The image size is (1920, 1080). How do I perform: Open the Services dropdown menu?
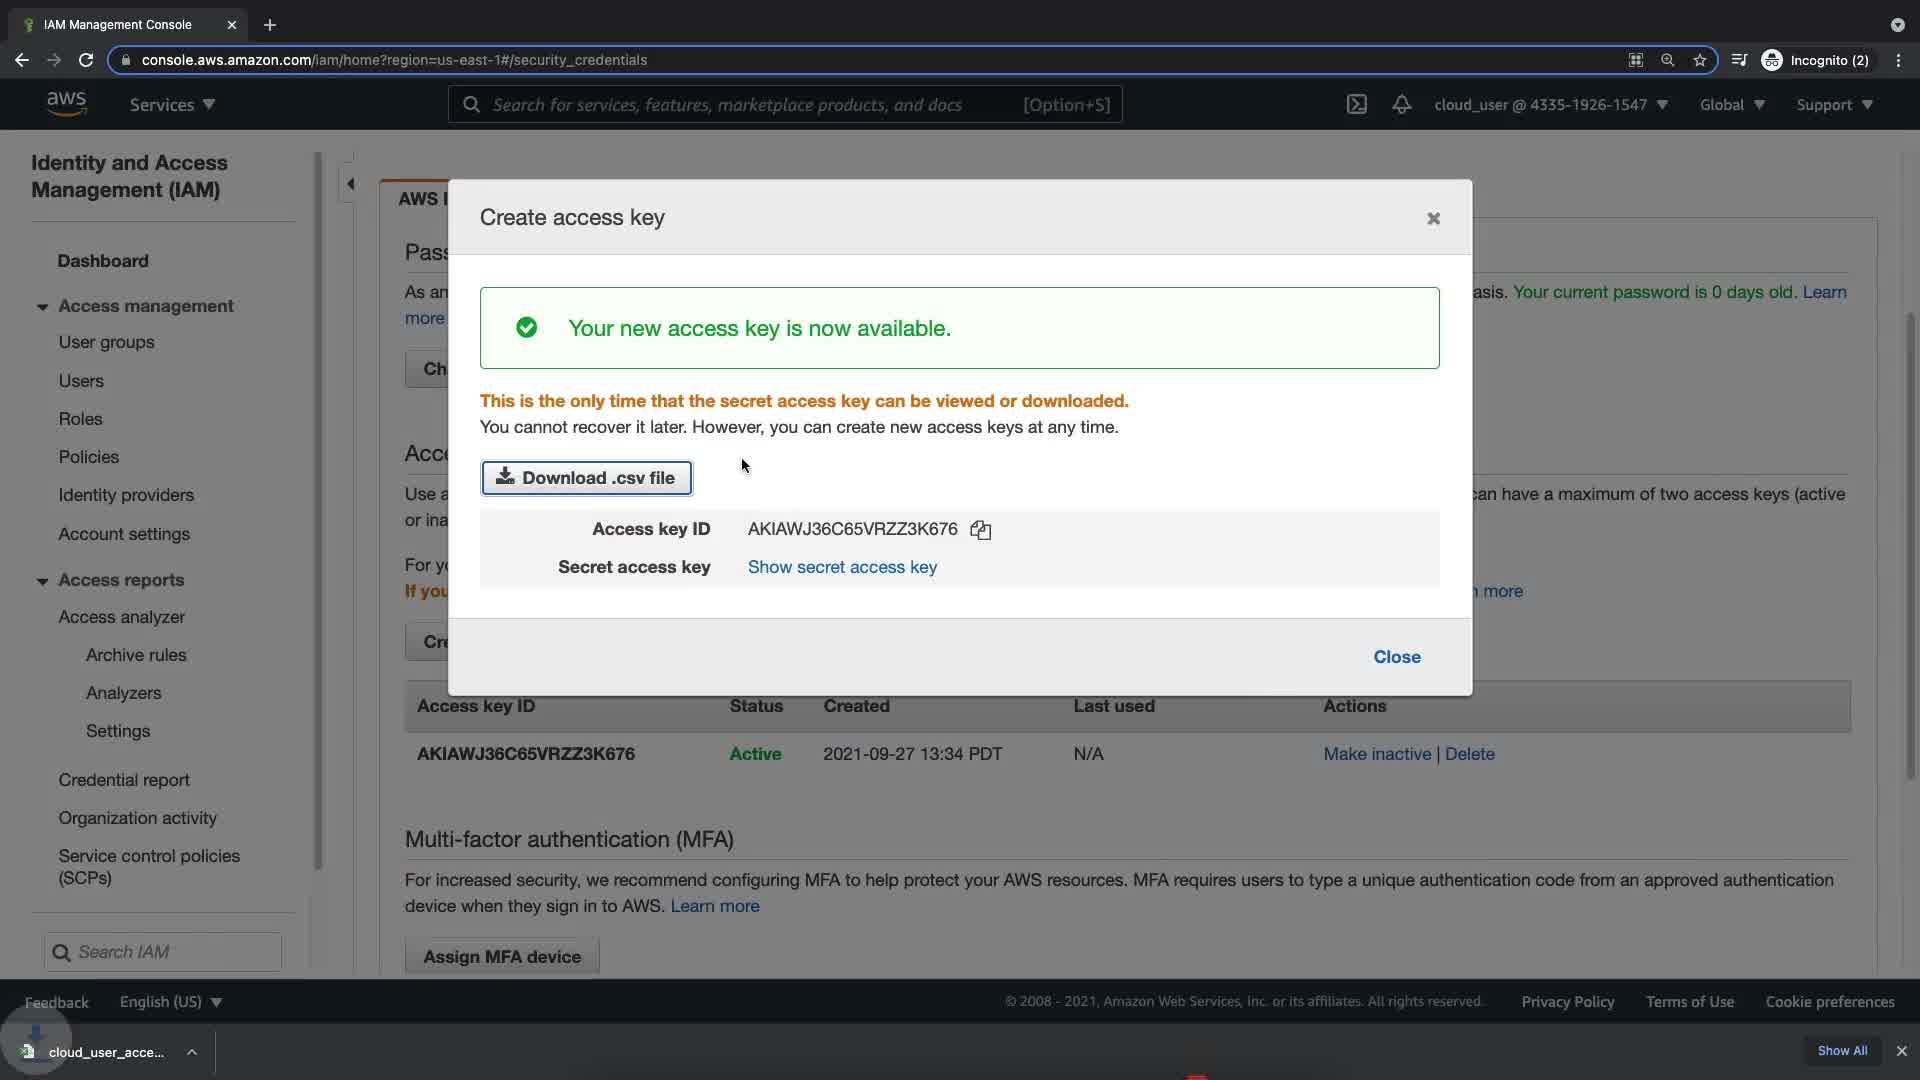[x=172, y=105]
